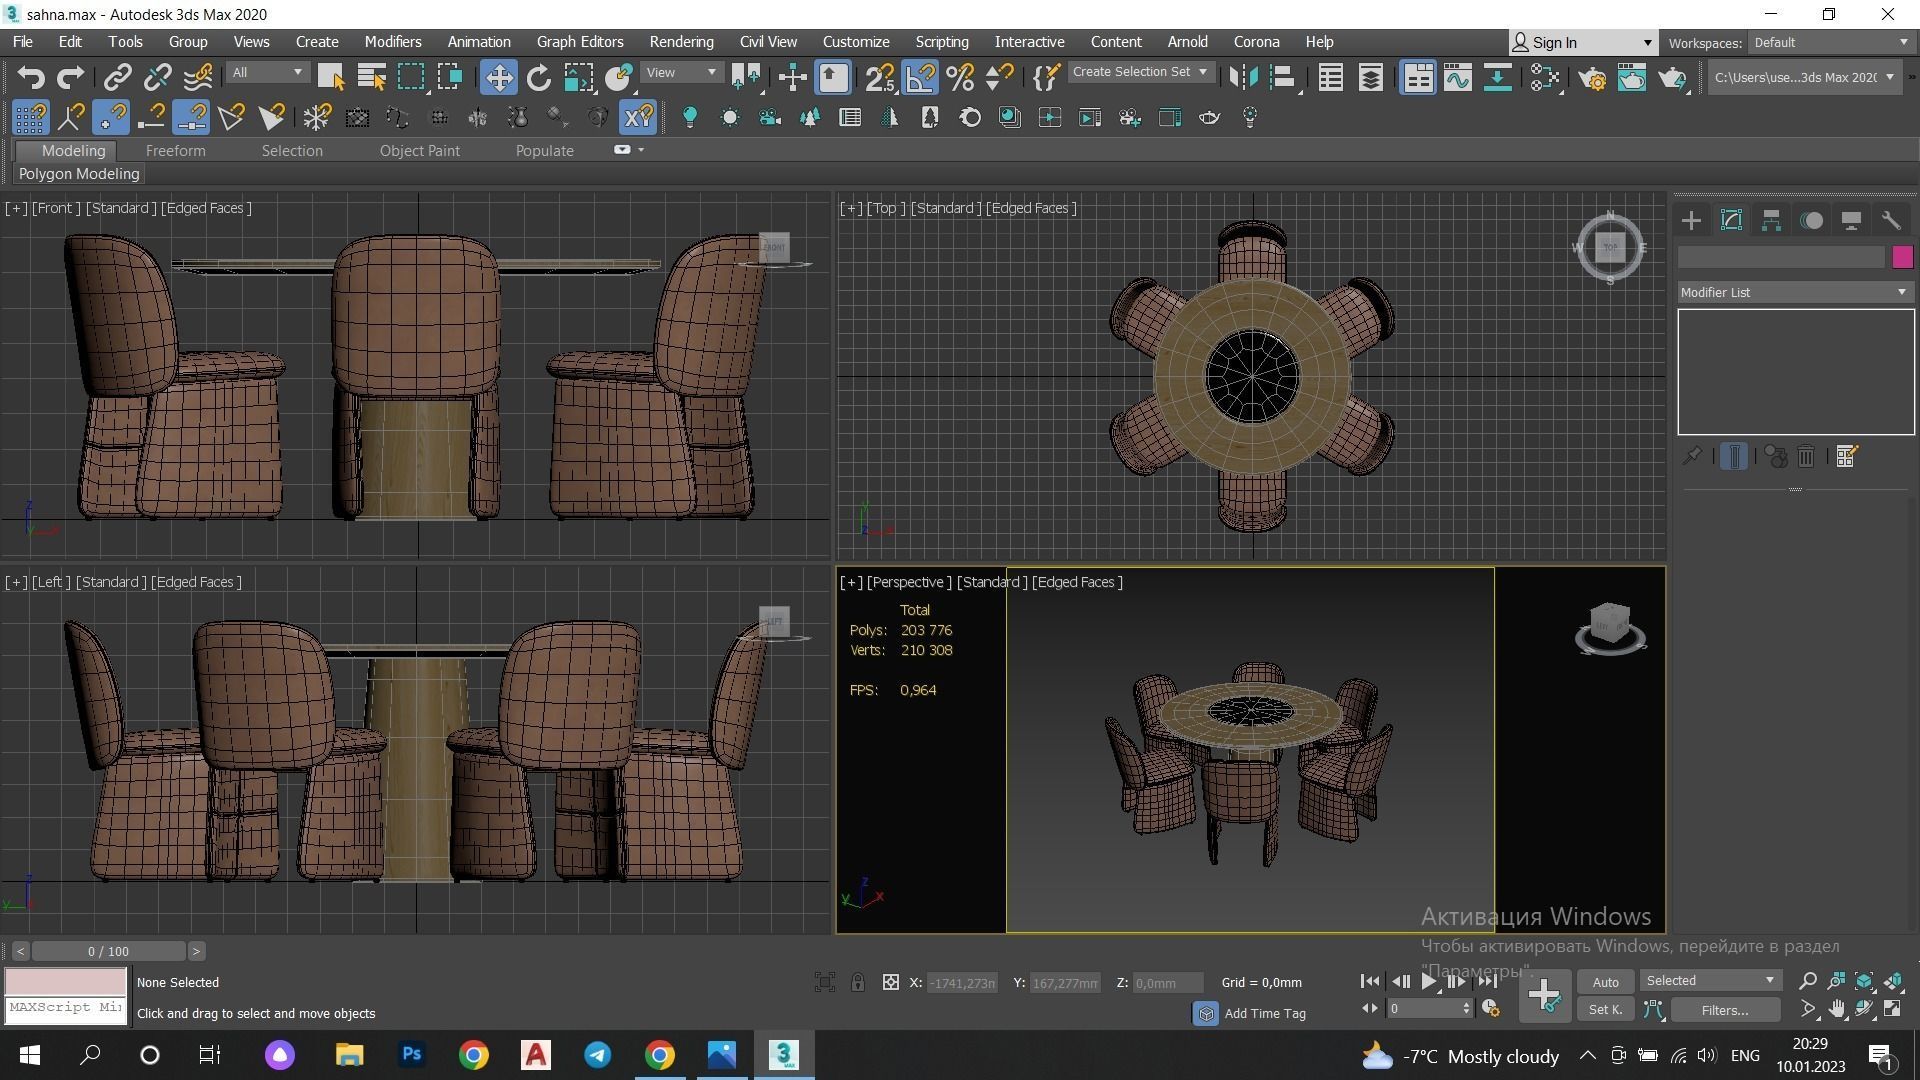Click the Pan View hand icon
The width and height of the screenshot is (1920, 1080).
pos(1837,1010)
